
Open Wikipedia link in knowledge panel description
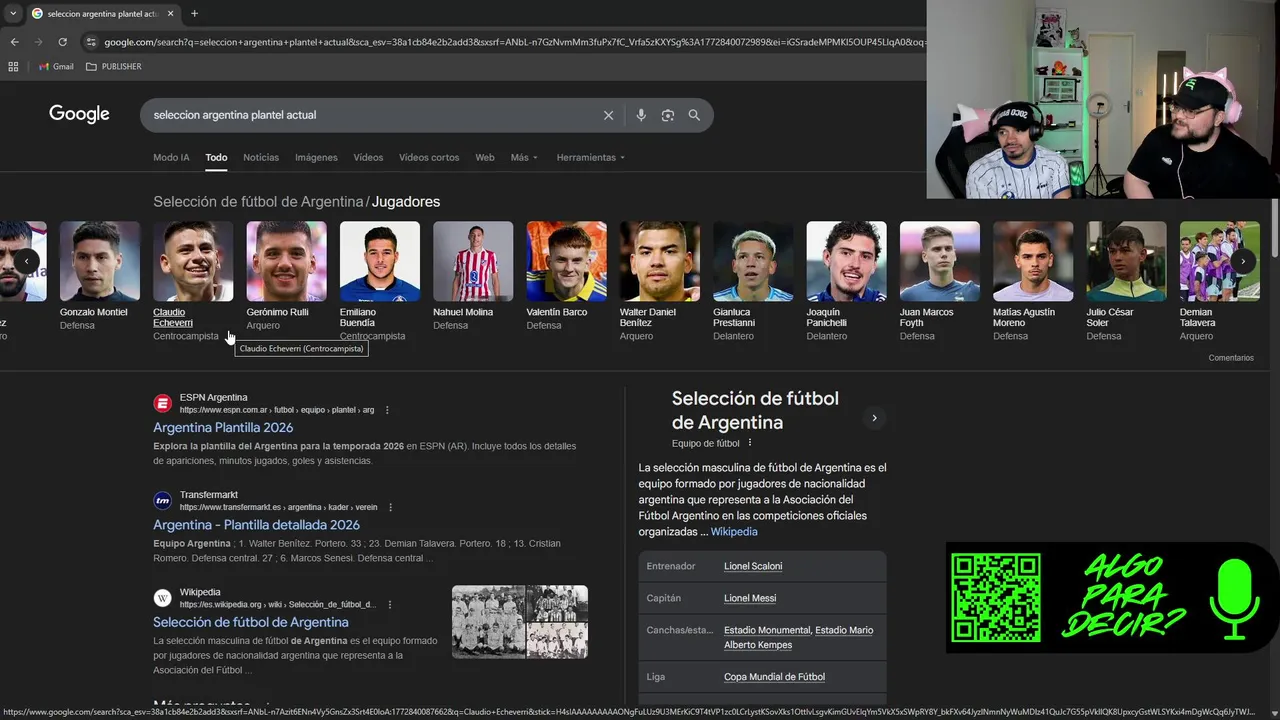(x=734, y=532)
